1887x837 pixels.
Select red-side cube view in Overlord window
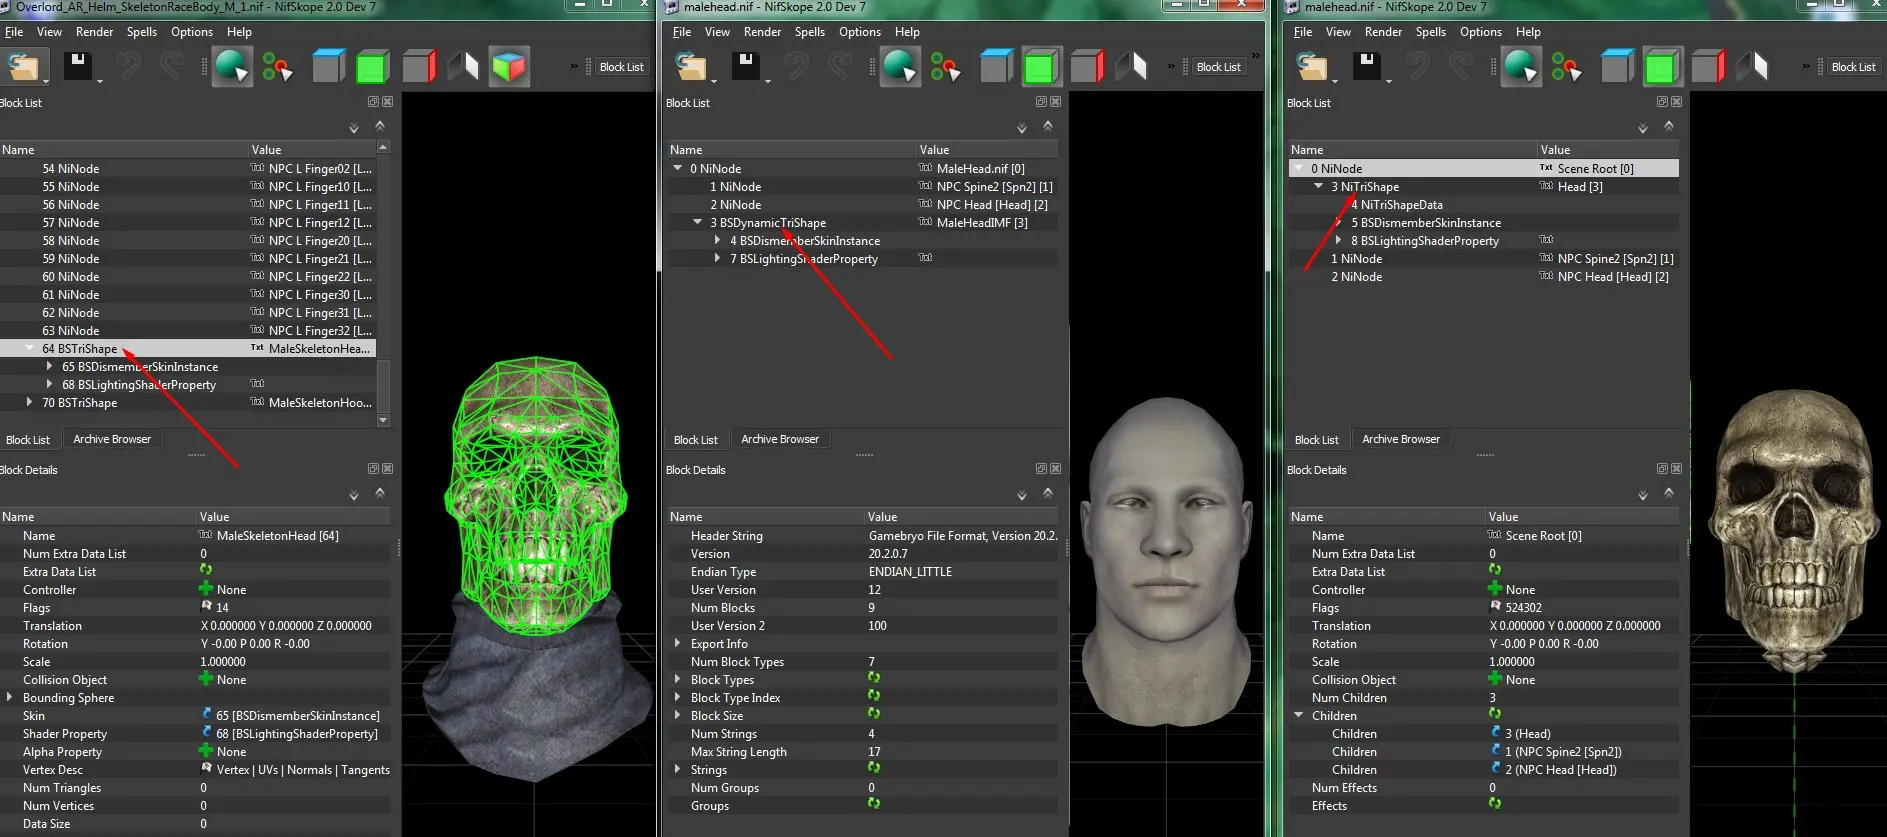pos(419,67)
